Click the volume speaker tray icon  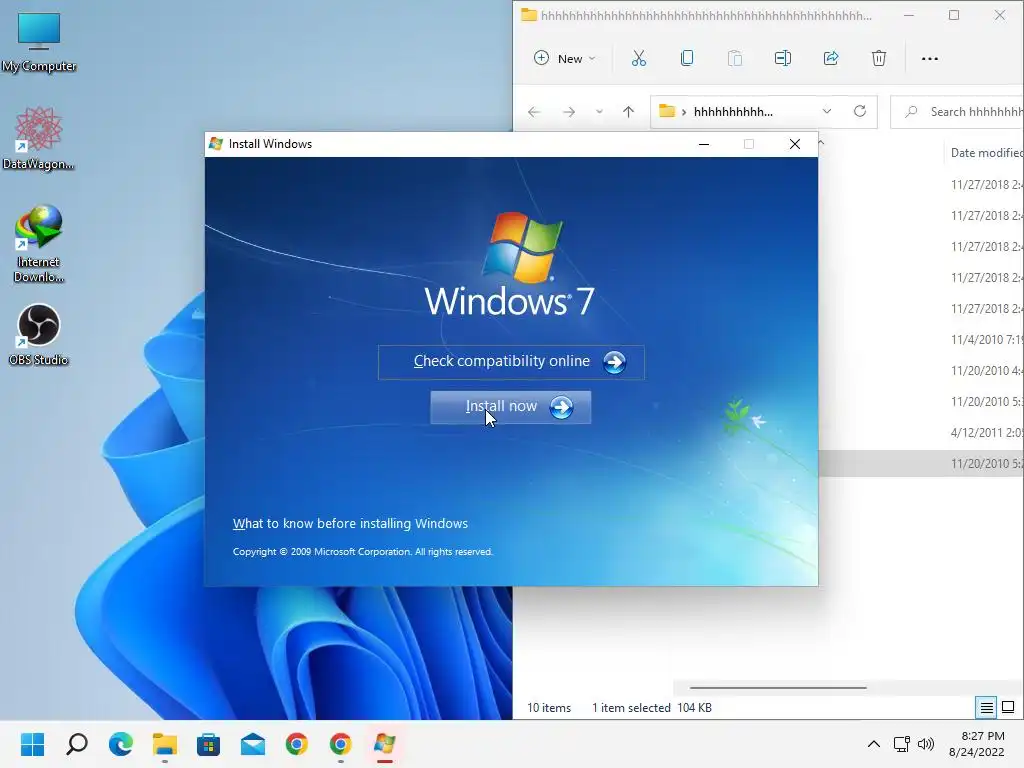tap(925, 744)
